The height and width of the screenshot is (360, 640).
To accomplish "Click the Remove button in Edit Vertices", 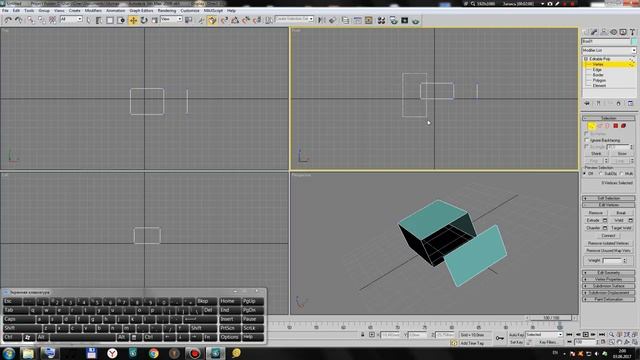I will [596, 213].
